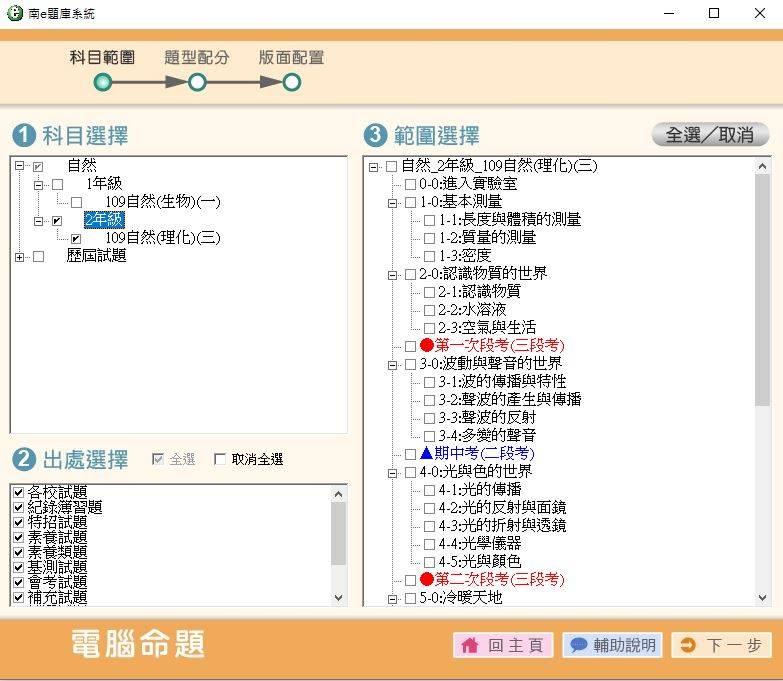Click source list scrollbar down arrow
783x681 pixels.
tap(339, 598)
